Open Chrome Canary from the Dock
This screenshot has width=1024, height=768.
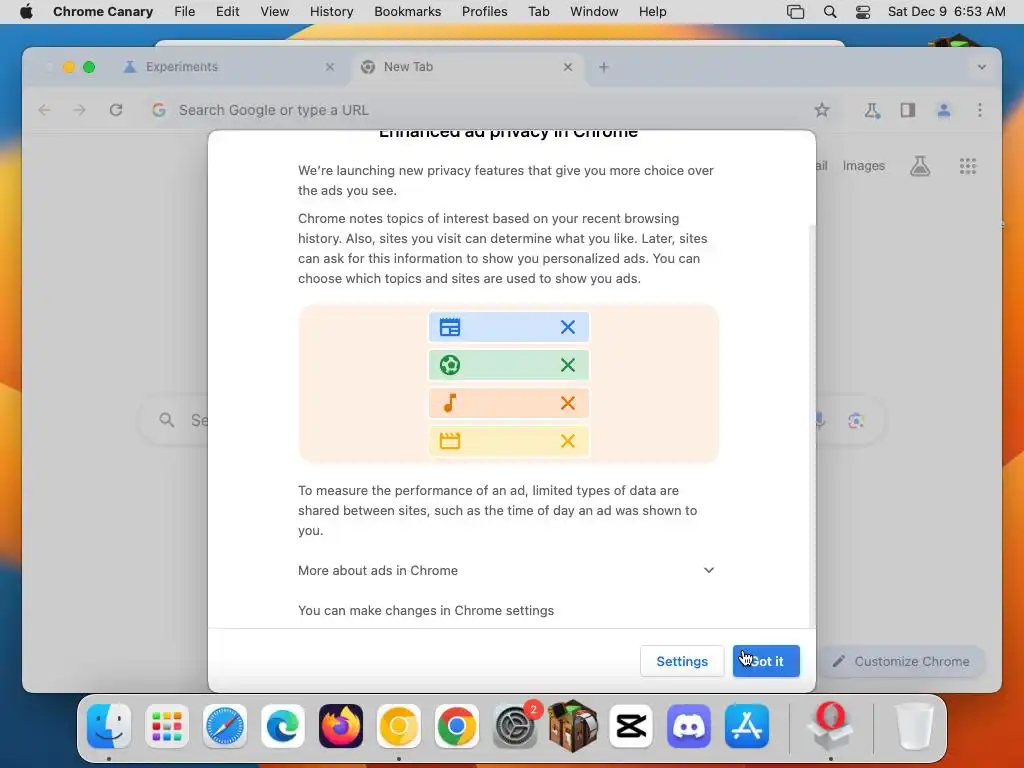tap(399, 726)
